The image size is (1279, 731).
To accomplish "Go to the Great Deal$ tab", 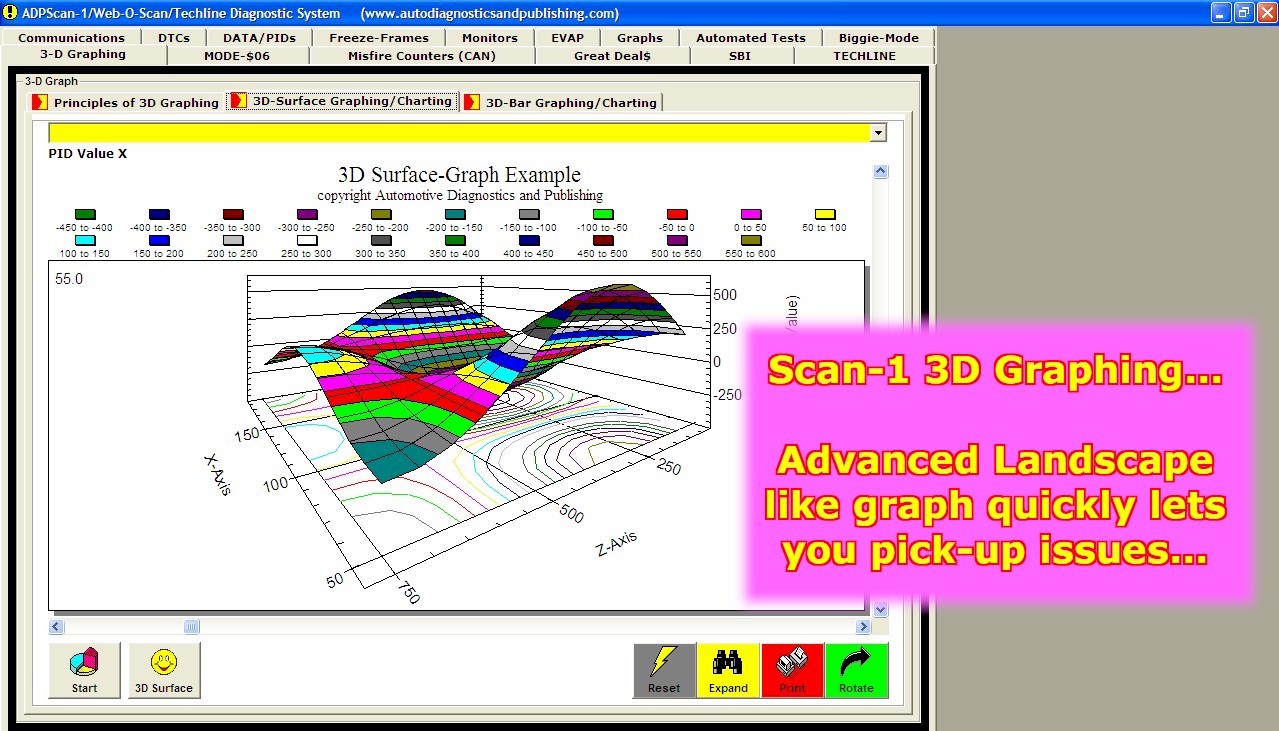I will point(612,56).
